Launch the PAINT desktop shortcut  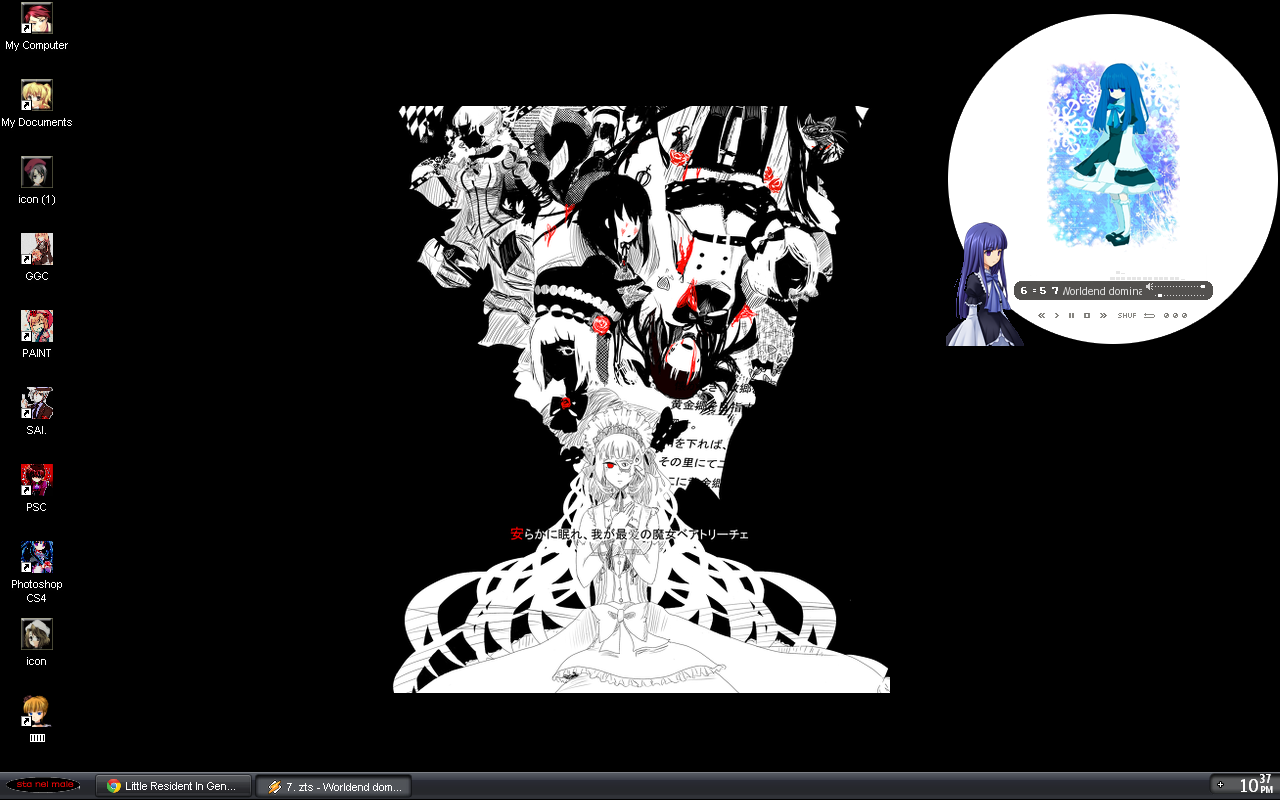36,335
